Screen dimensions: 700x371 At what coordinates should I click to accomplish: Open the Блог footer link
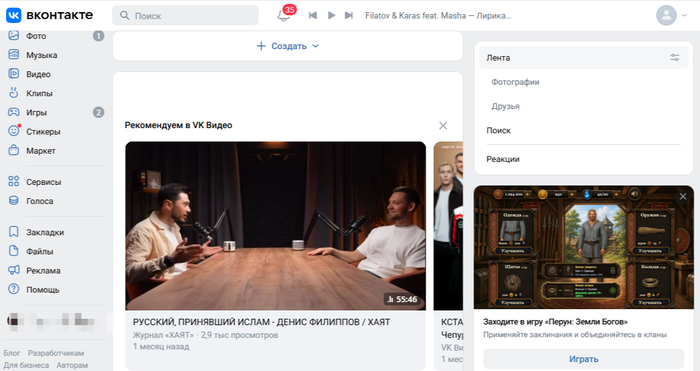coord(12,353)
